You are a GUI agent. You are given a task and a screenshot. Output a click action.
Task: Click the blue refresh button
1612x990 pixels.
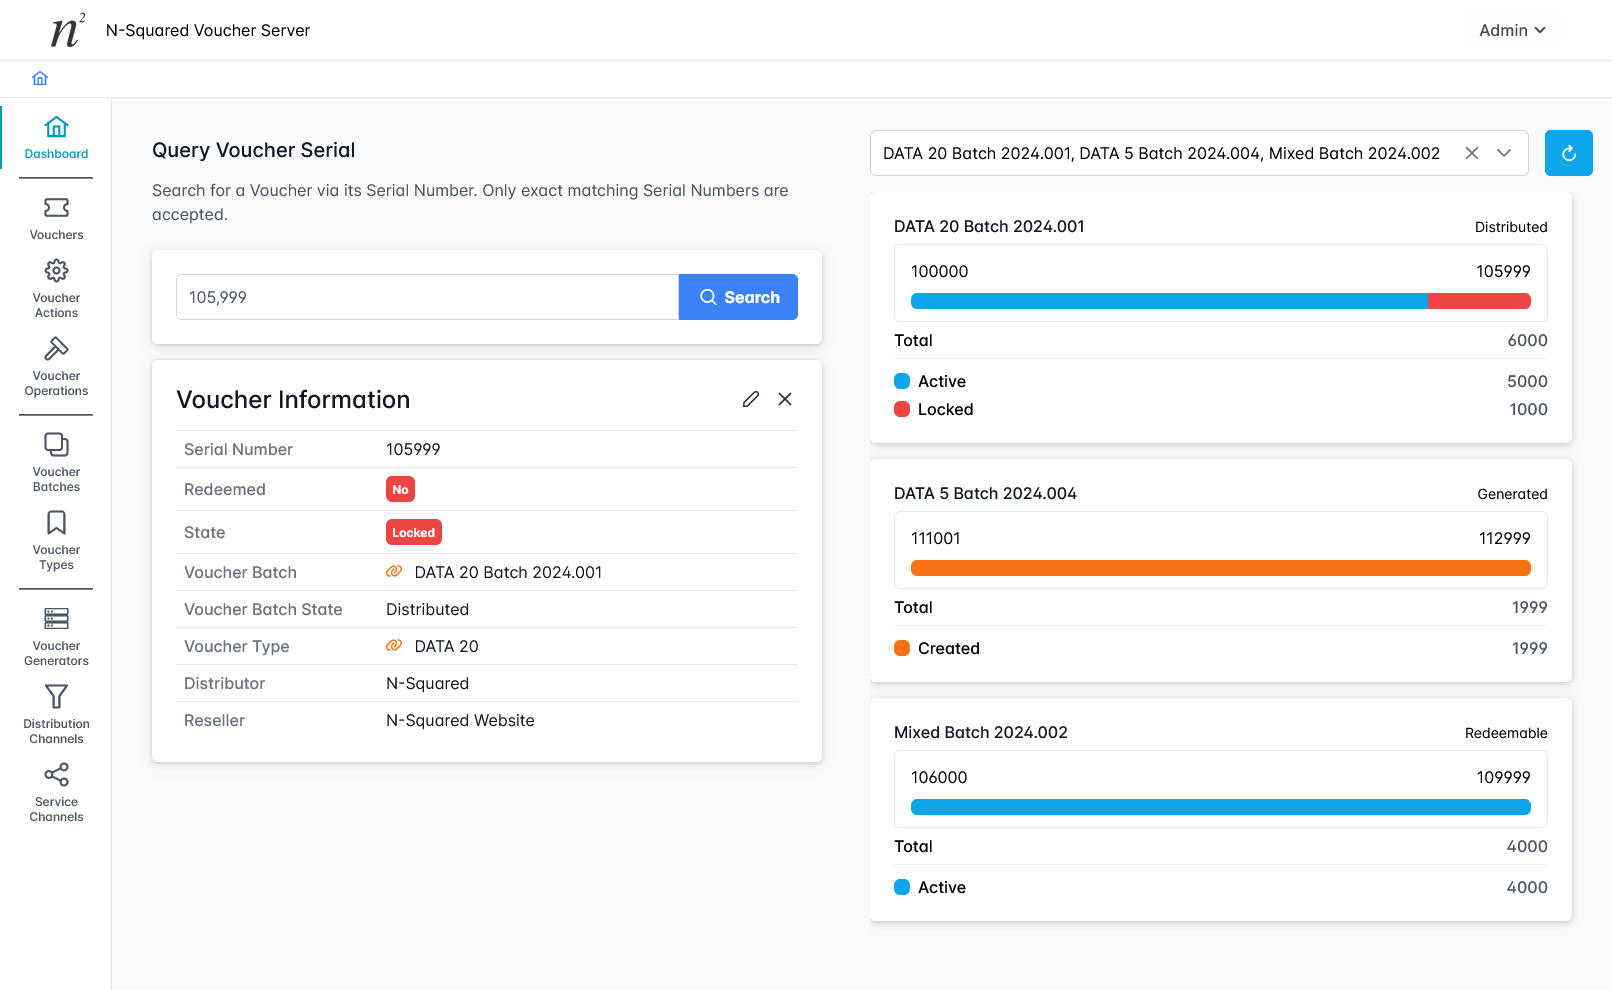(1568, 153)
